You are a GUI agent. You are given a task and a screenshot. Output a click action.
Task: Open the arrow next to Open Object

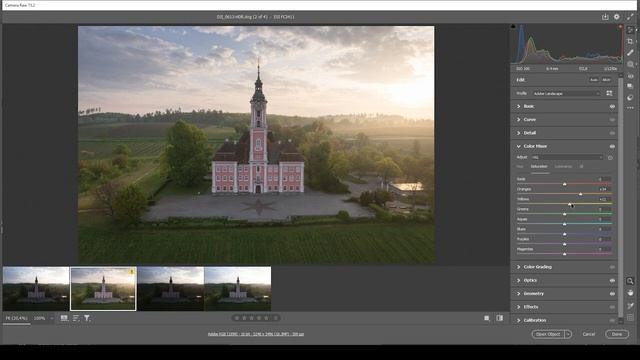[x=568, y=334]
